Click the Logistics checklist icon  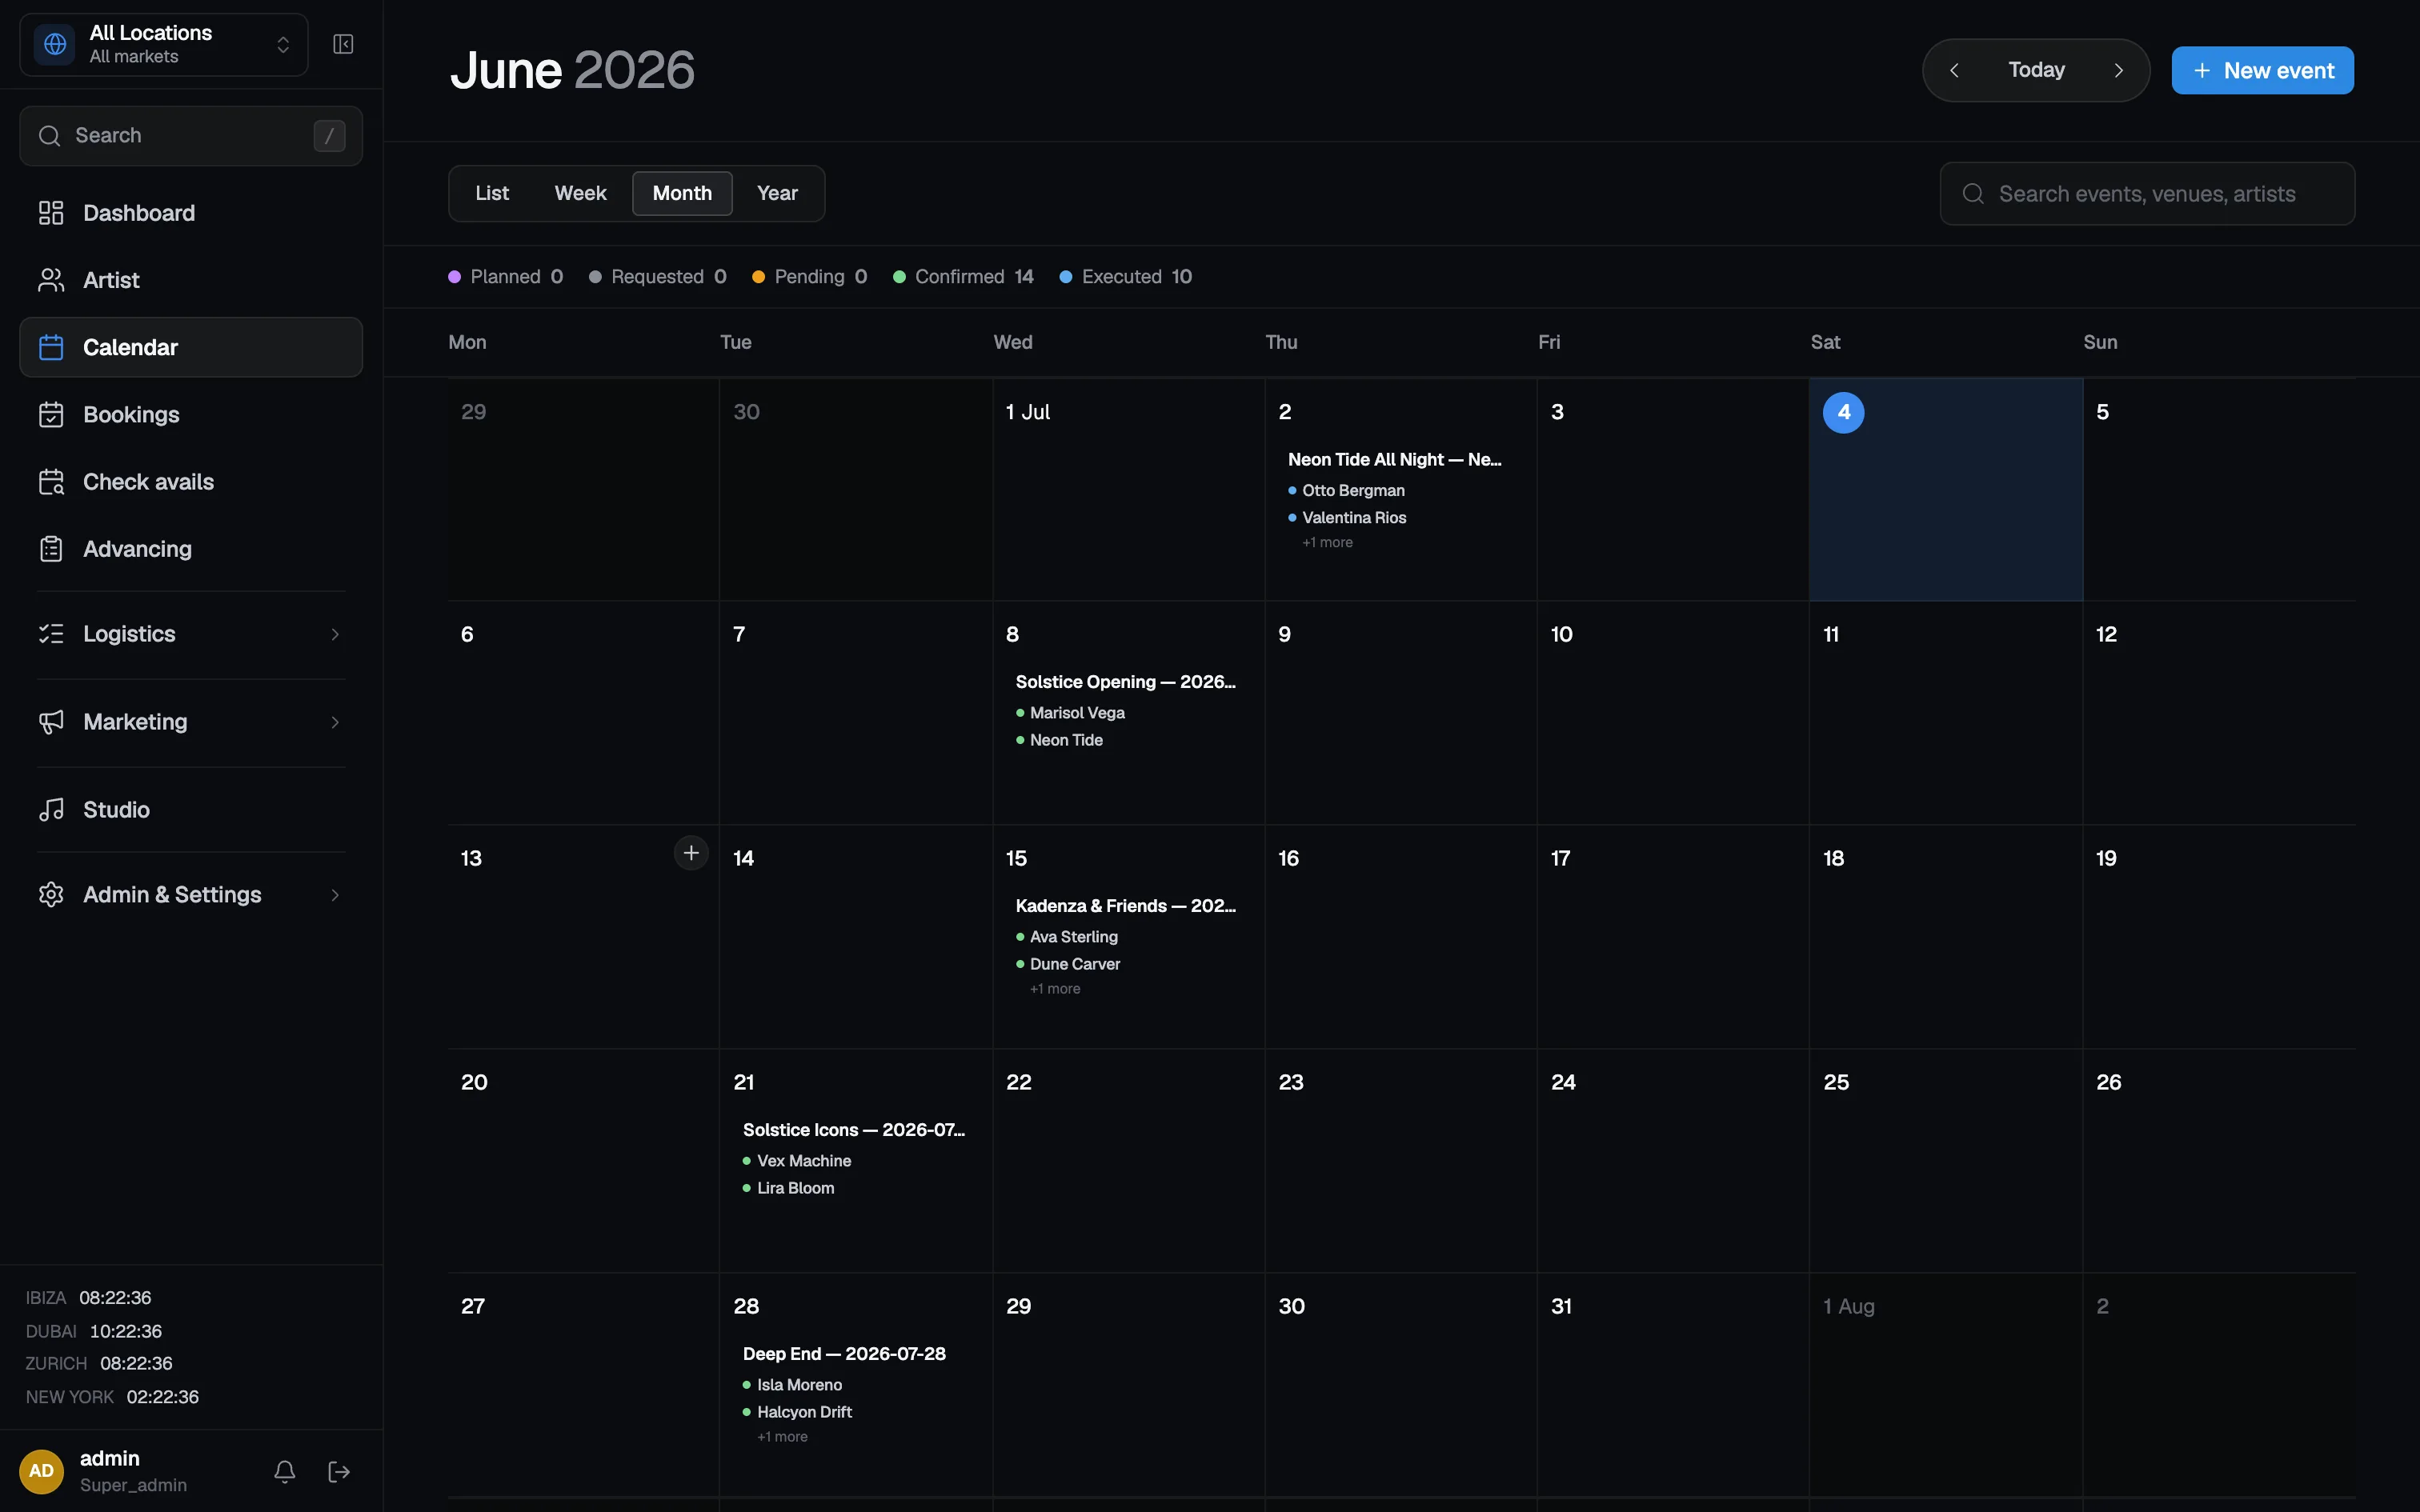51,634
